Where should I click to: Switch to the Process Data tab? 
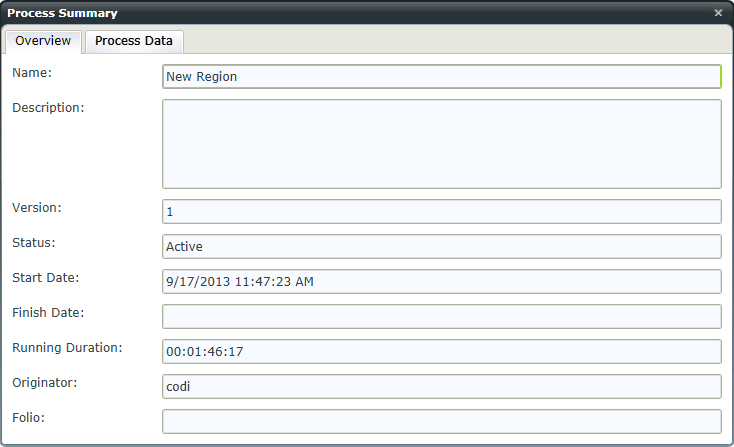pos(134,41)
